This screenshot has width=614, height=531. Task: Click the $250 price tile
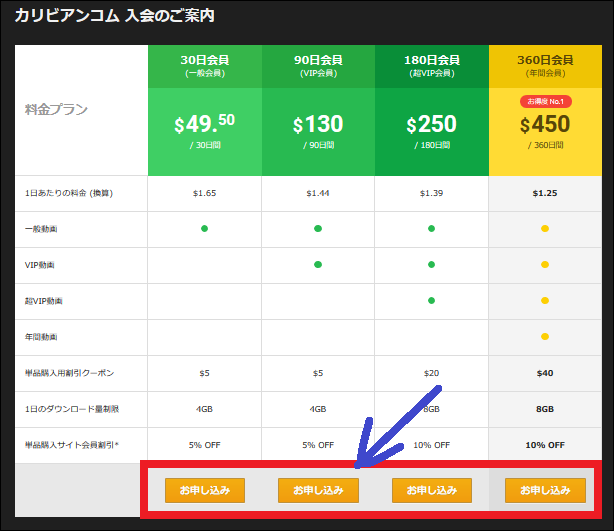(x=431, y=130)
